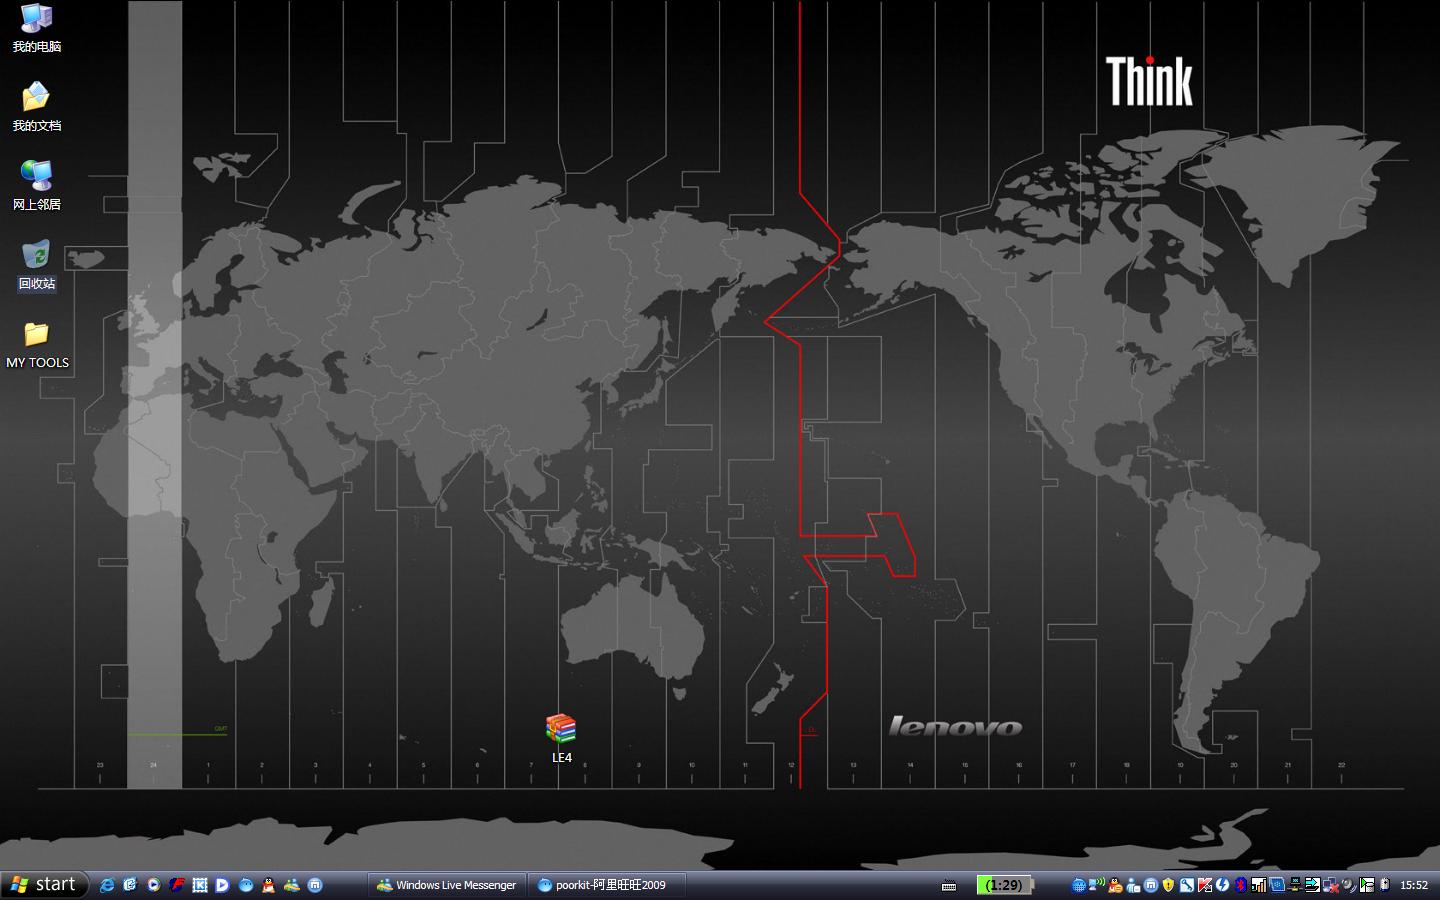Click the Bluetooth icon in system tray
The image size is (1440, 900).
tap(1241, 885)
